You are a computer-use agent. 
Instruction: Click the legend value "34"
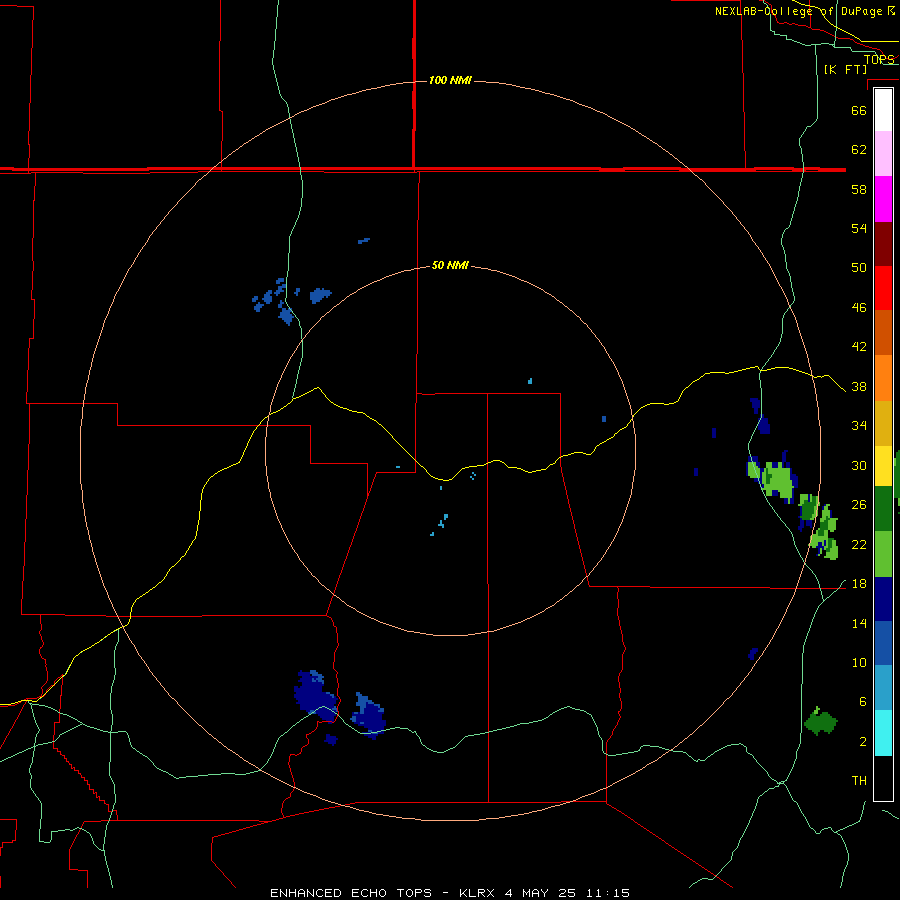(859, 426)
